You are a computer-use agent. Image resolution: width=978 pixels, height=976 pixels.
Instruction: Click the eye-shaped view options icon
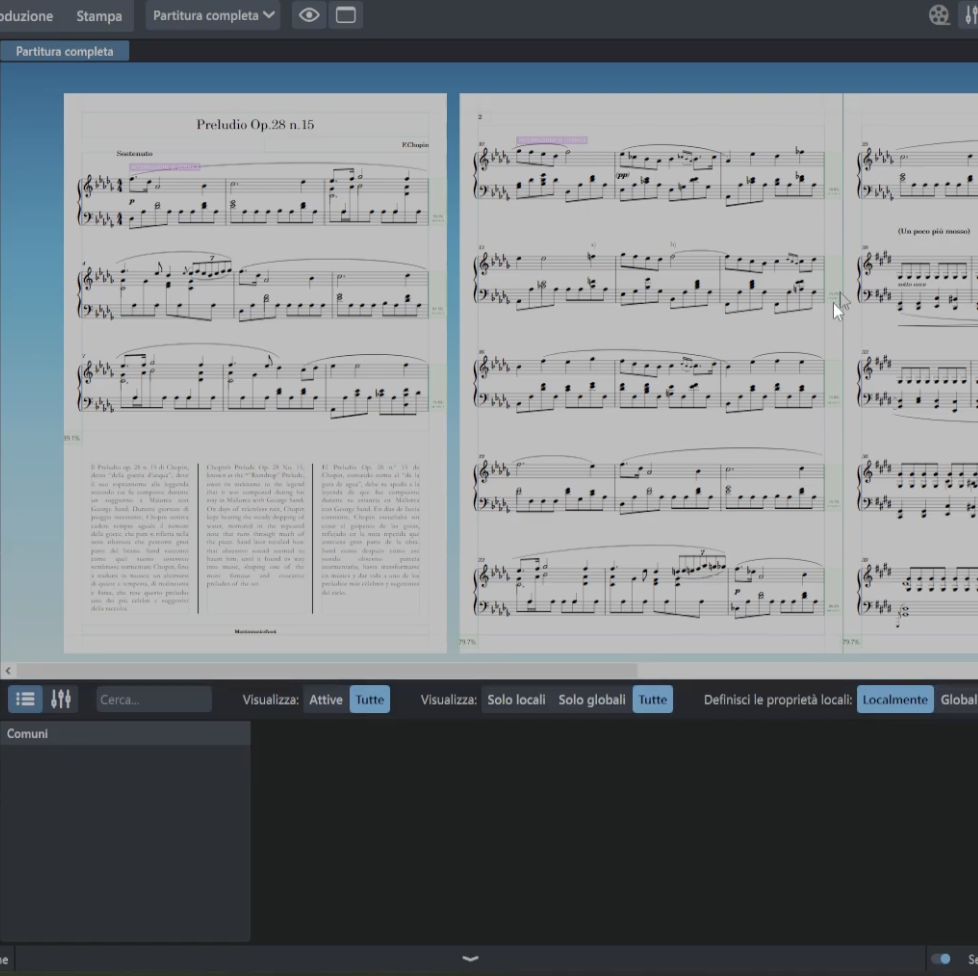(x=309, y=15)
